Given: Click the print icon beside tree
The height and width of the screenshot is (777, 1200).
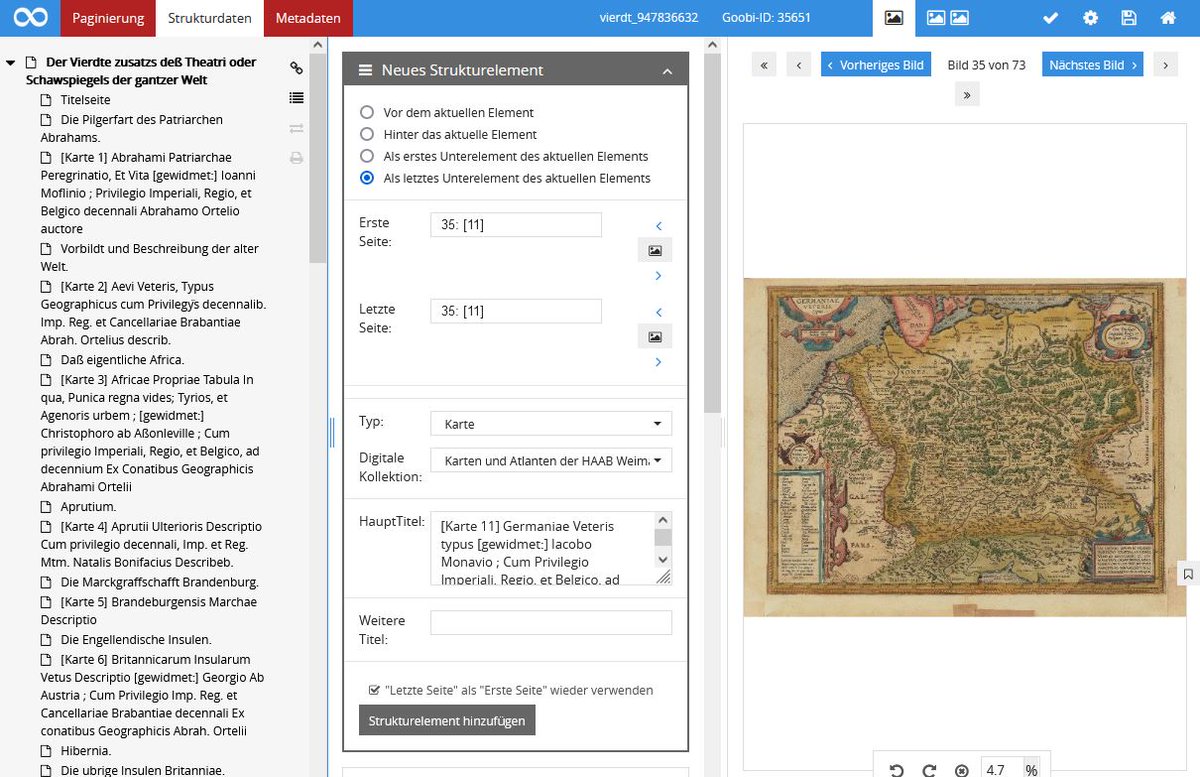Looking at the screenshot, I should pos(296,158).
